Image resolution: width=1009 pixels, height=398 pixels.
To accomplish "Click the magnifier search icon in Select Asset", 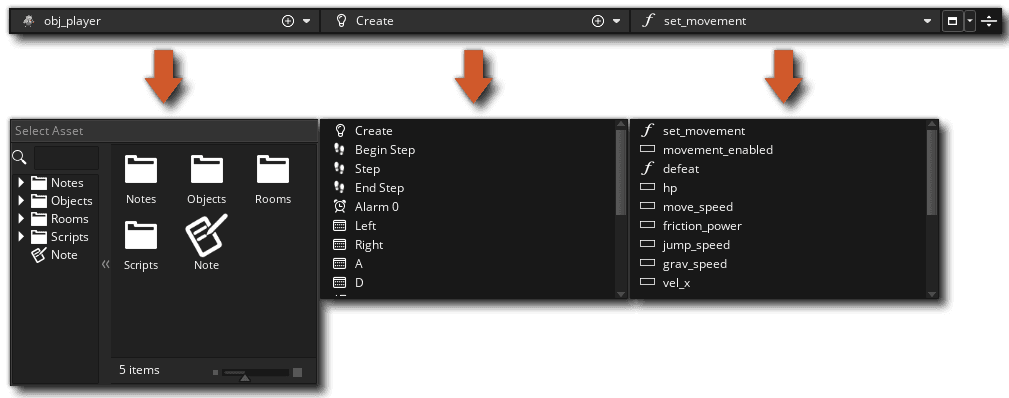I will 19,157.
